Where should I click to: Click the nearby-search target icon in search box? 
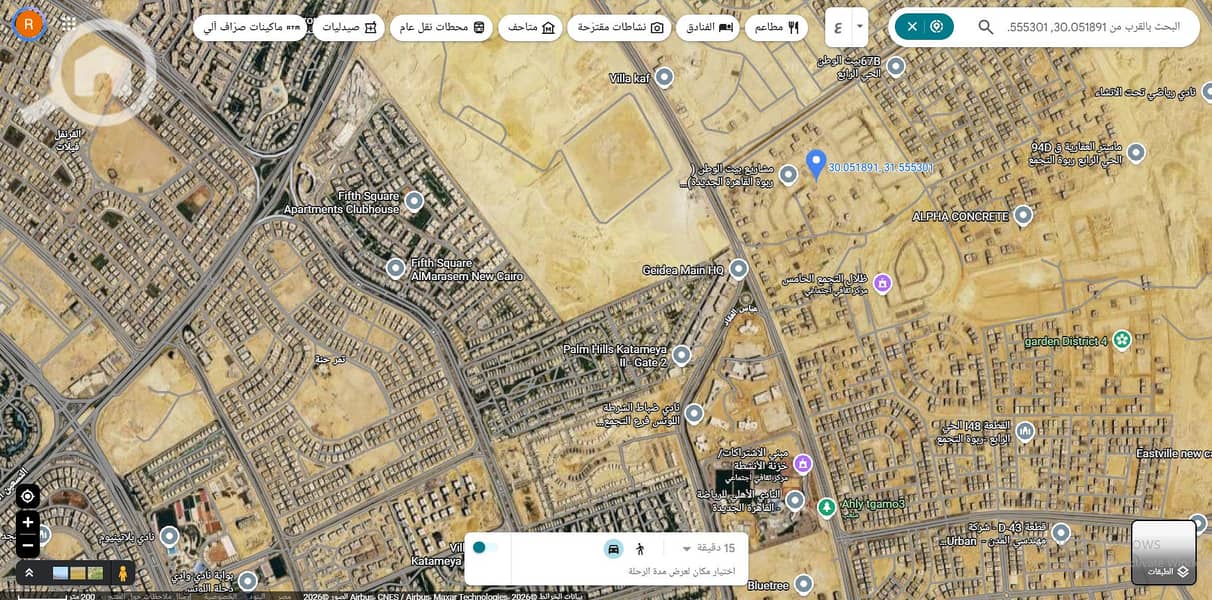[937, 27]
